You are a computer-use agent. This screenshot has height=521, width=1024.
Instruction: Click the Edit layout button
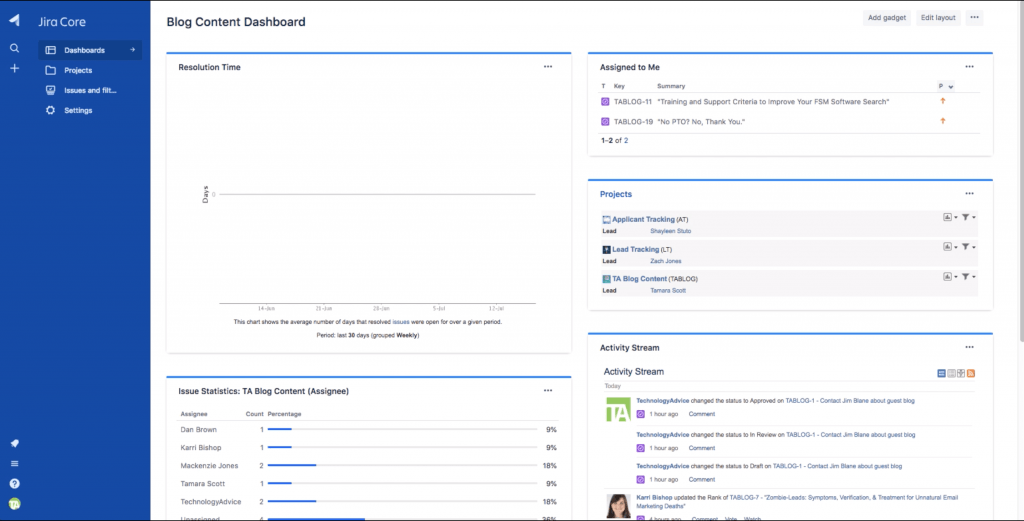click(938, 18)
